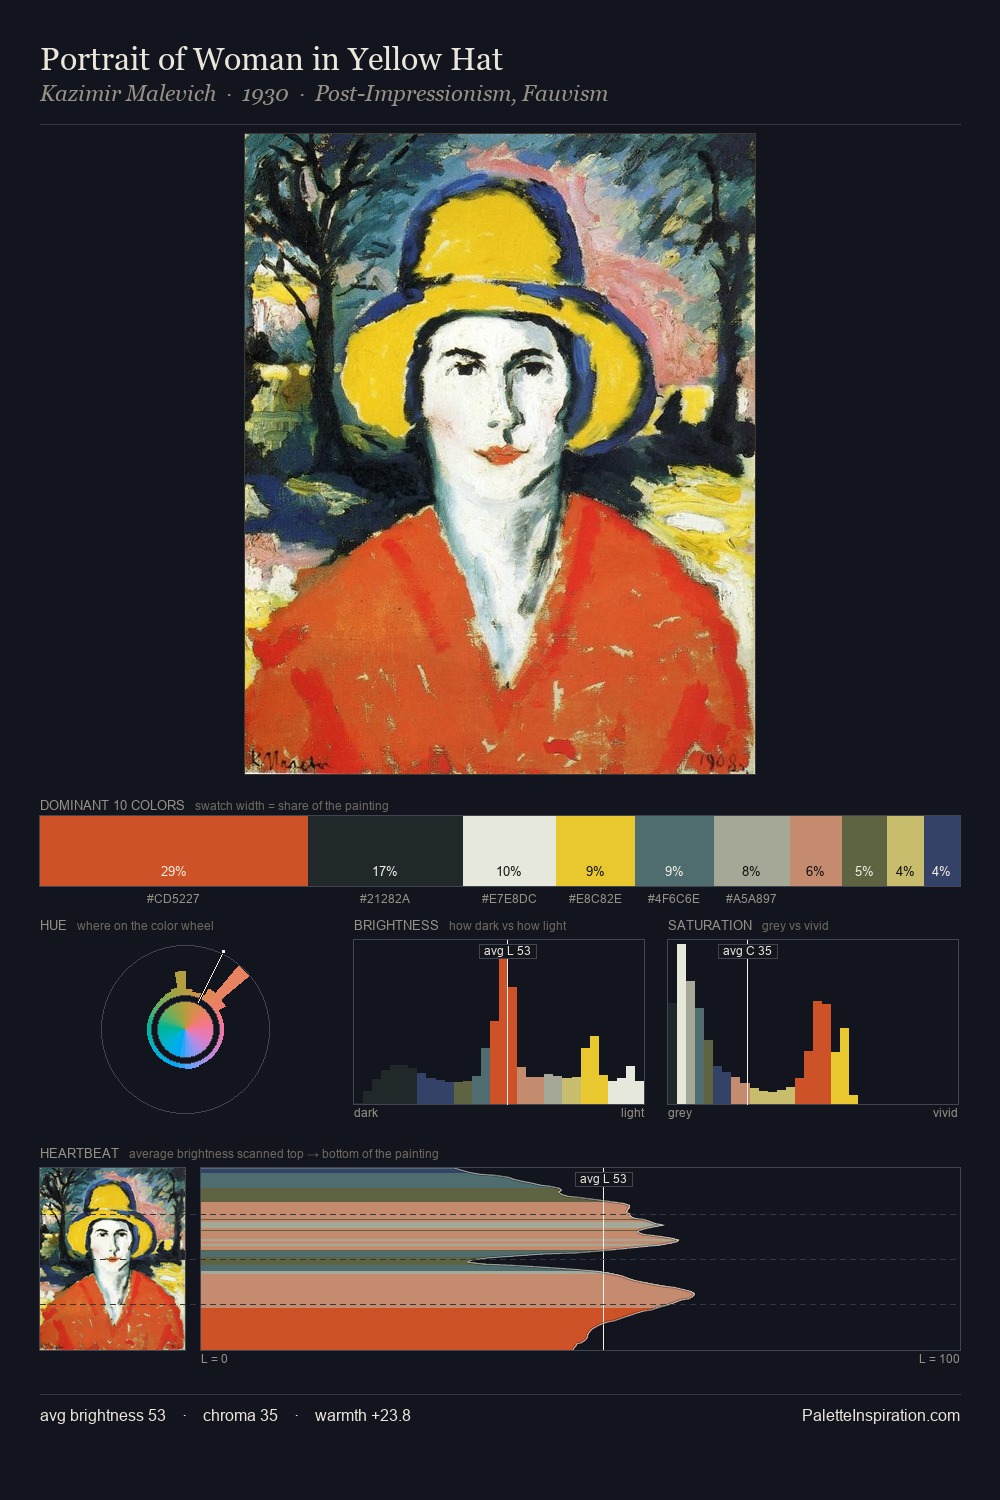The image size is (1000, 1500).
Task: Click the pale yellow 4% swatch
Action: (905, 851)
